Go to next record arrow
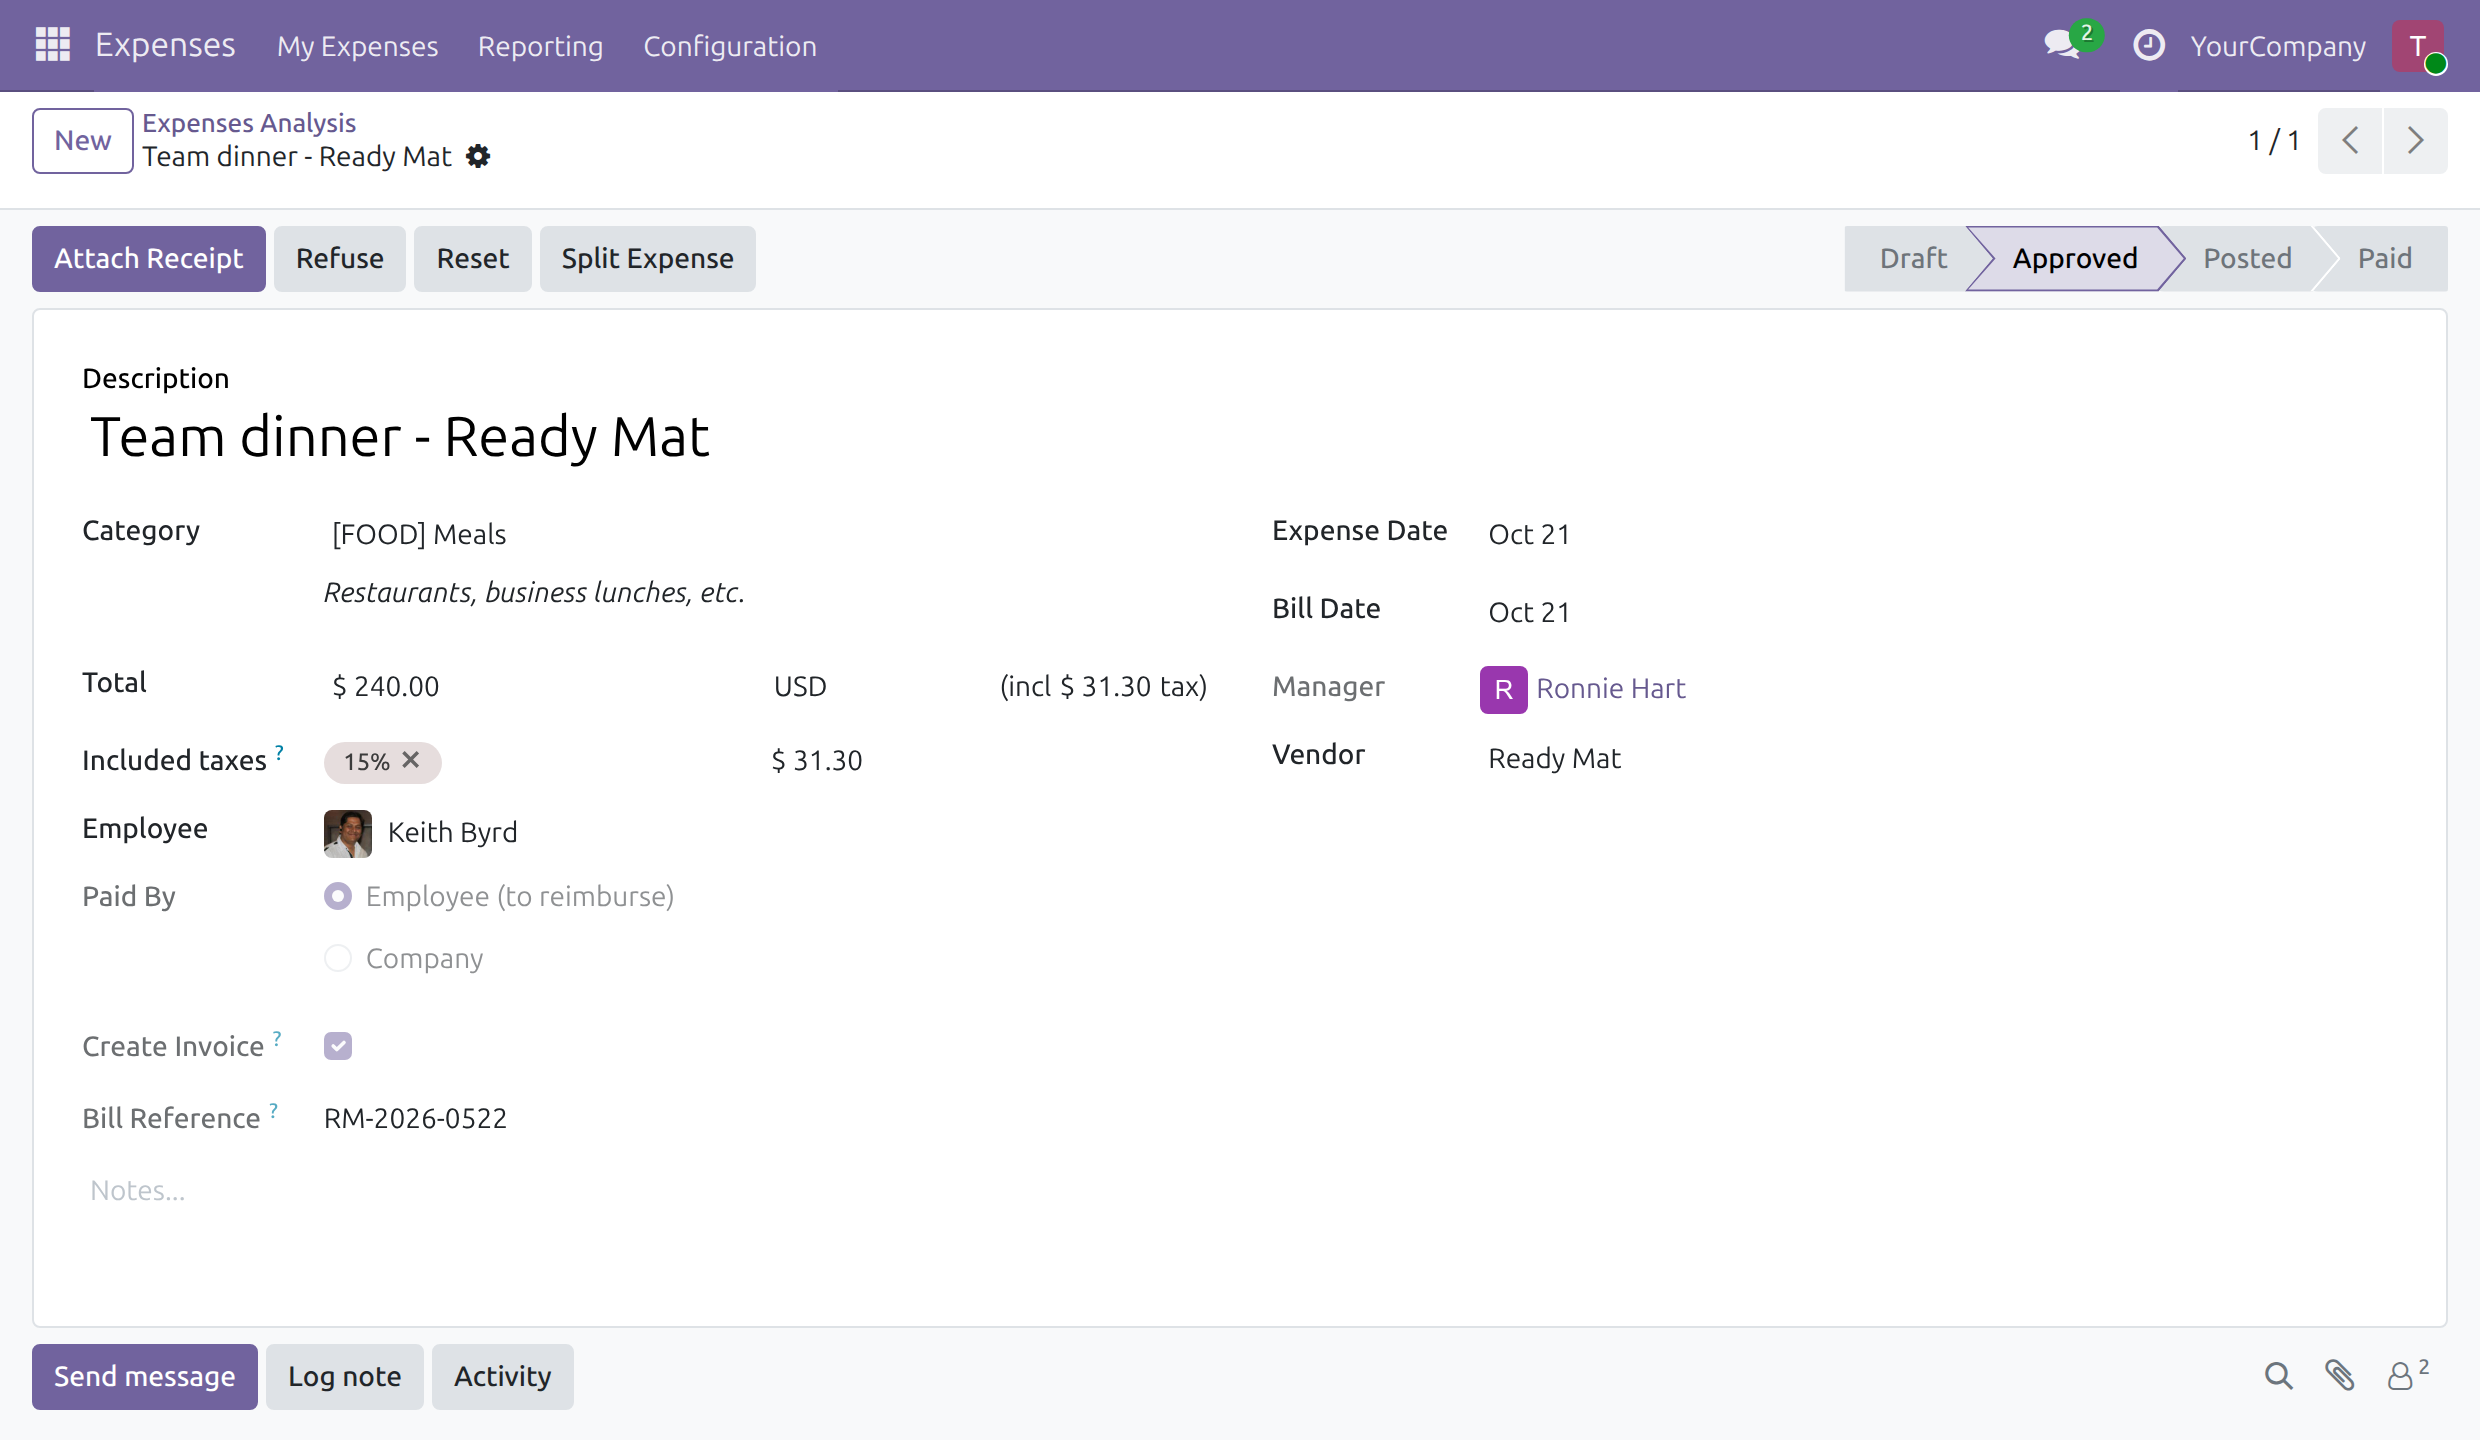This screenshot has height=1440, width=2480. [x=2415, y=140]
